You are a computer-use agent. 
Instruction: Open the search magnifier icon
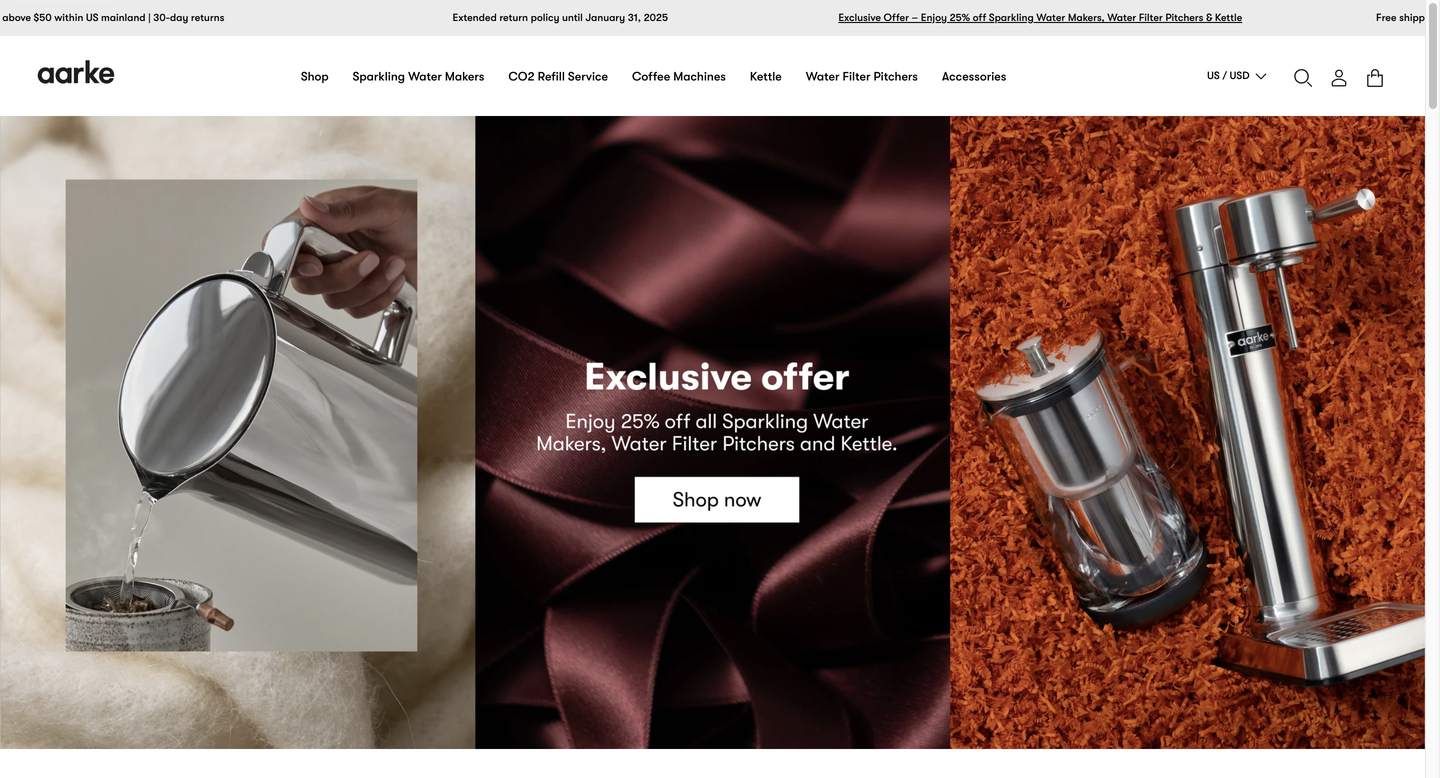click(x=1302, y=78)
